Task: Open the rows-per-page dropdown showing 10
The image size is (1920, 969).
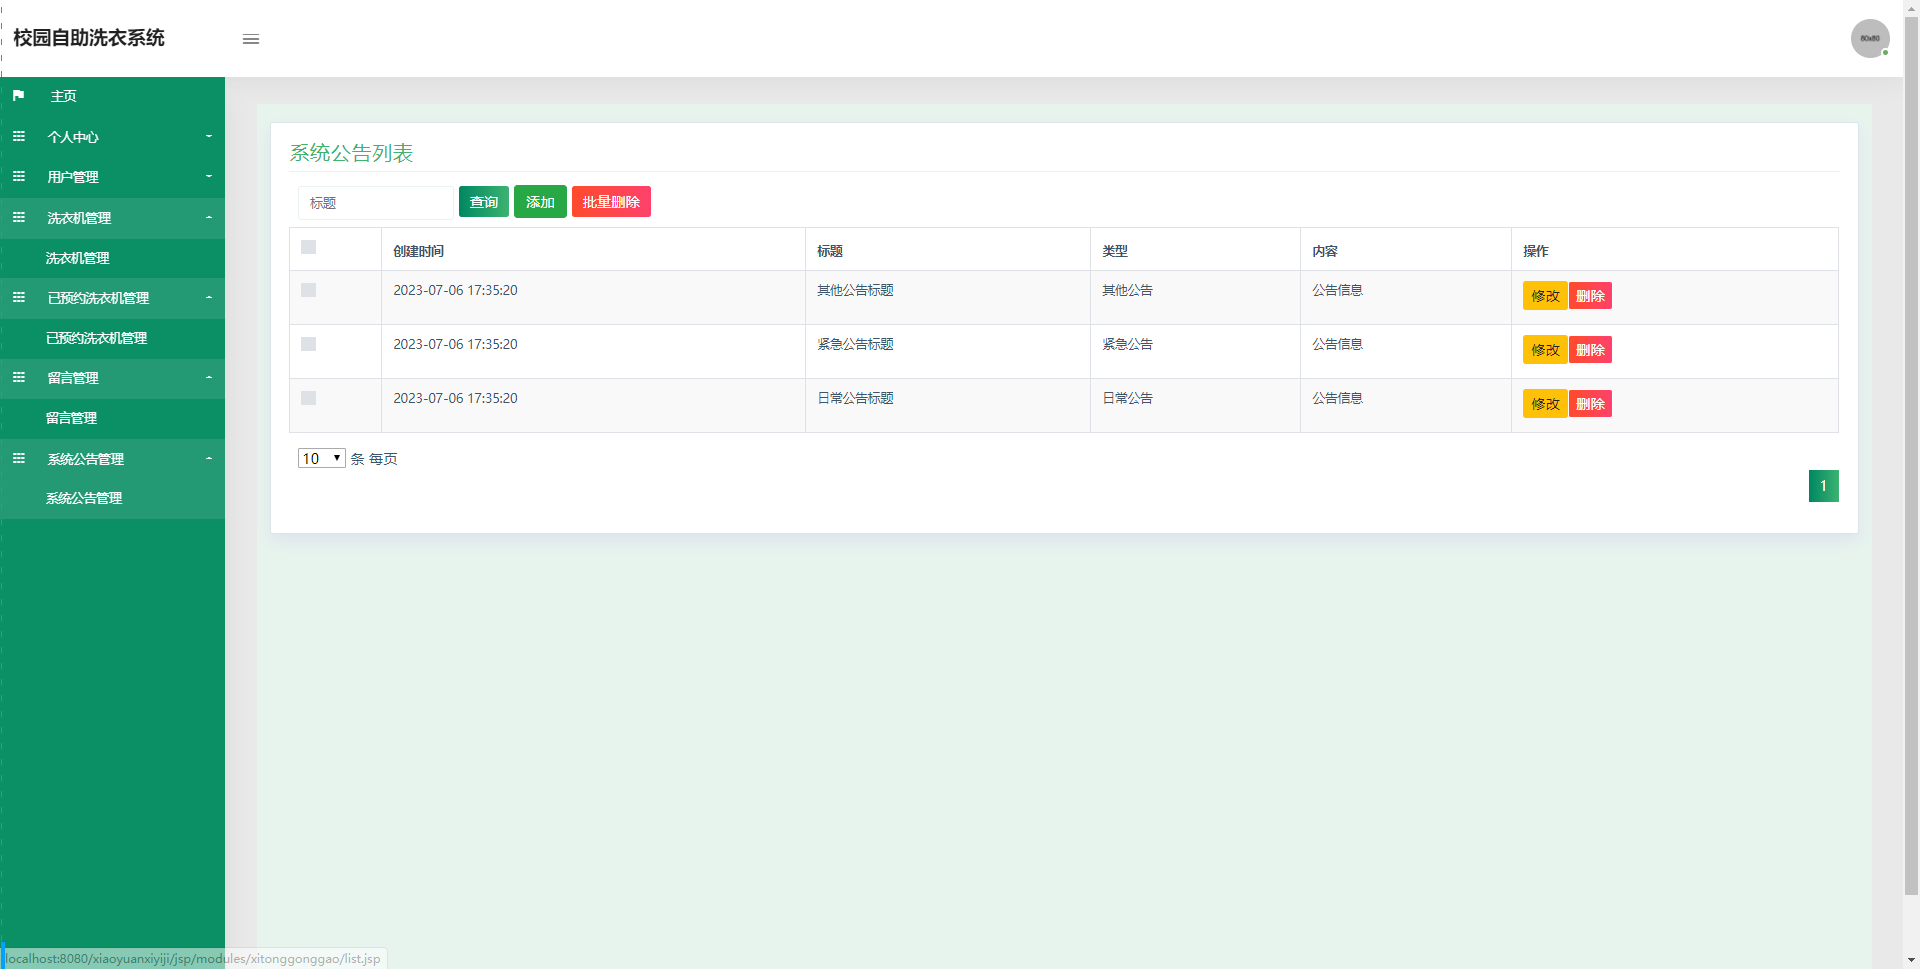Action: (x=321, y=458)
